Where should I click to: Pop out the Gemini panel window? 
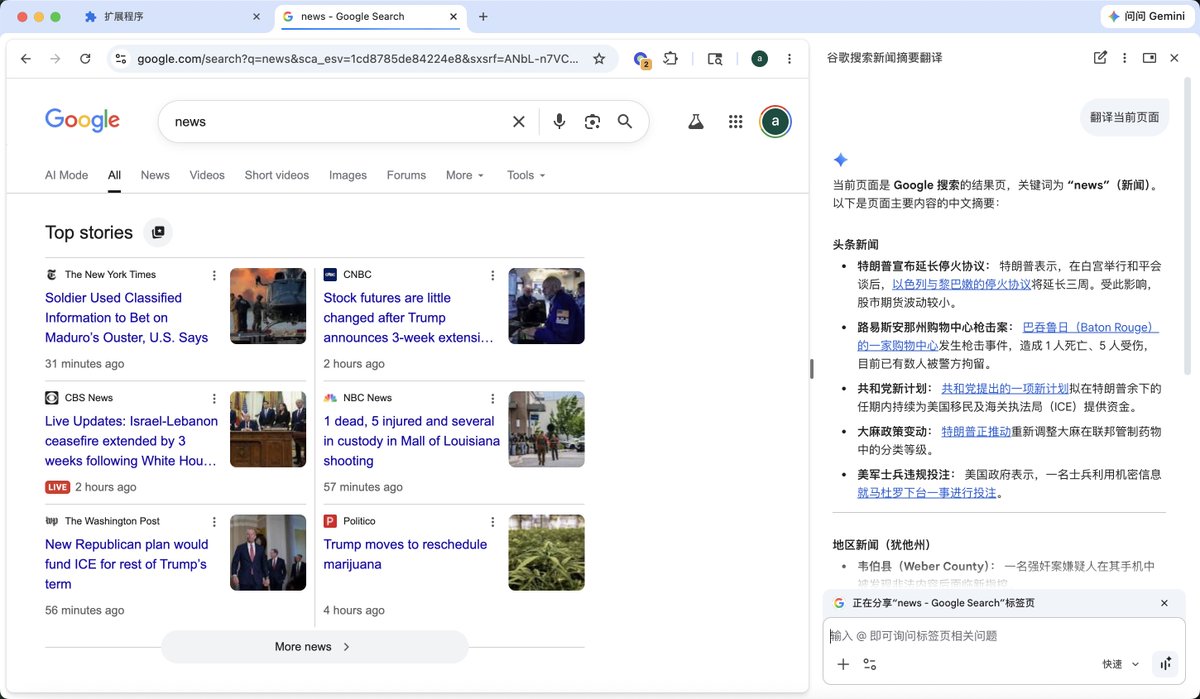(x=1150, y=58)
